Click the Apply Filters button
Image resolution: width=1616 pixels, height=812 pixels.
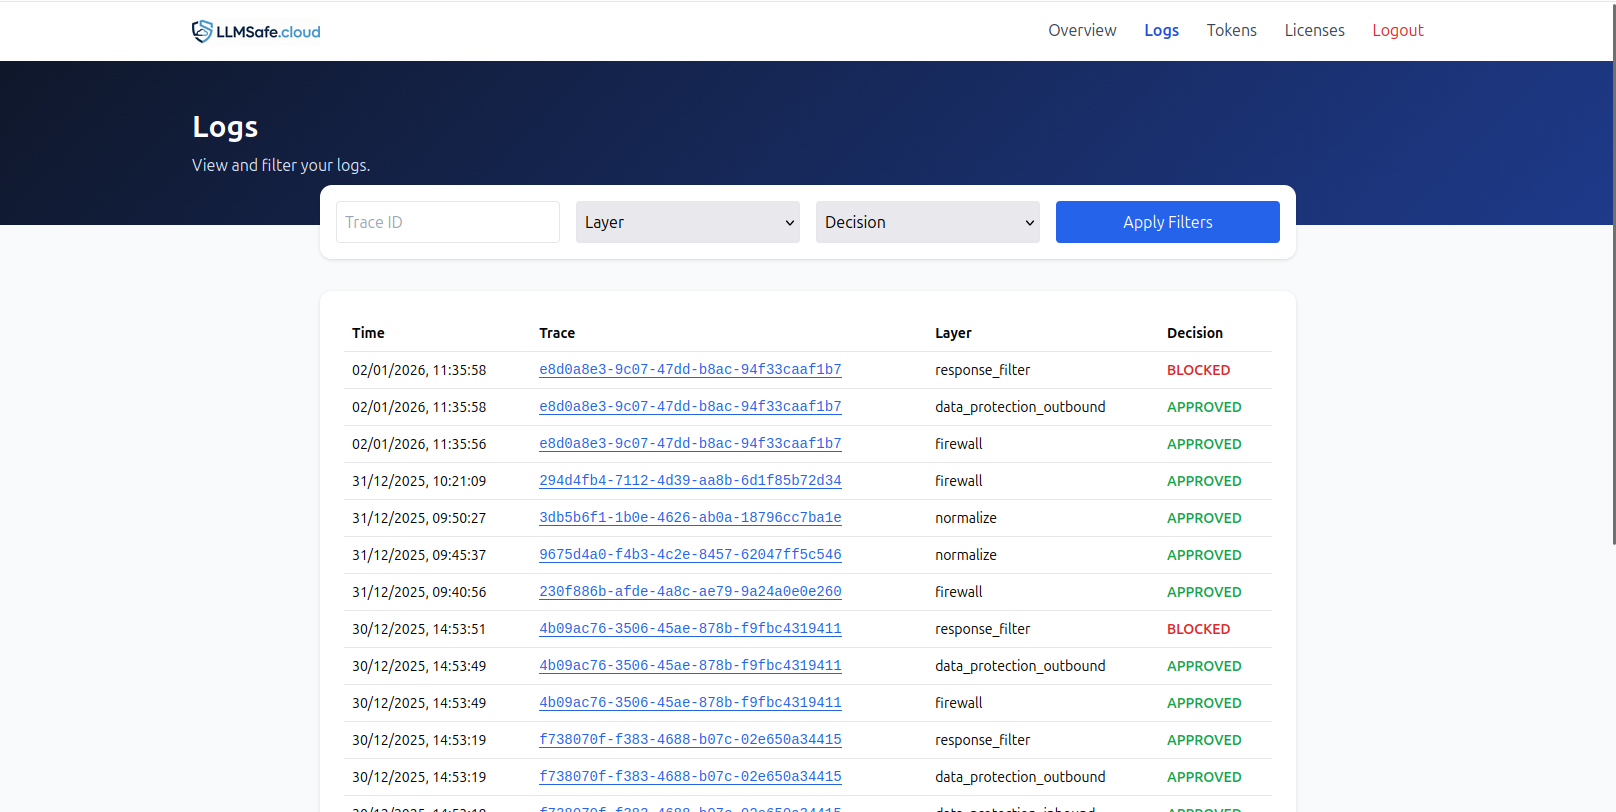[1168, 222]
